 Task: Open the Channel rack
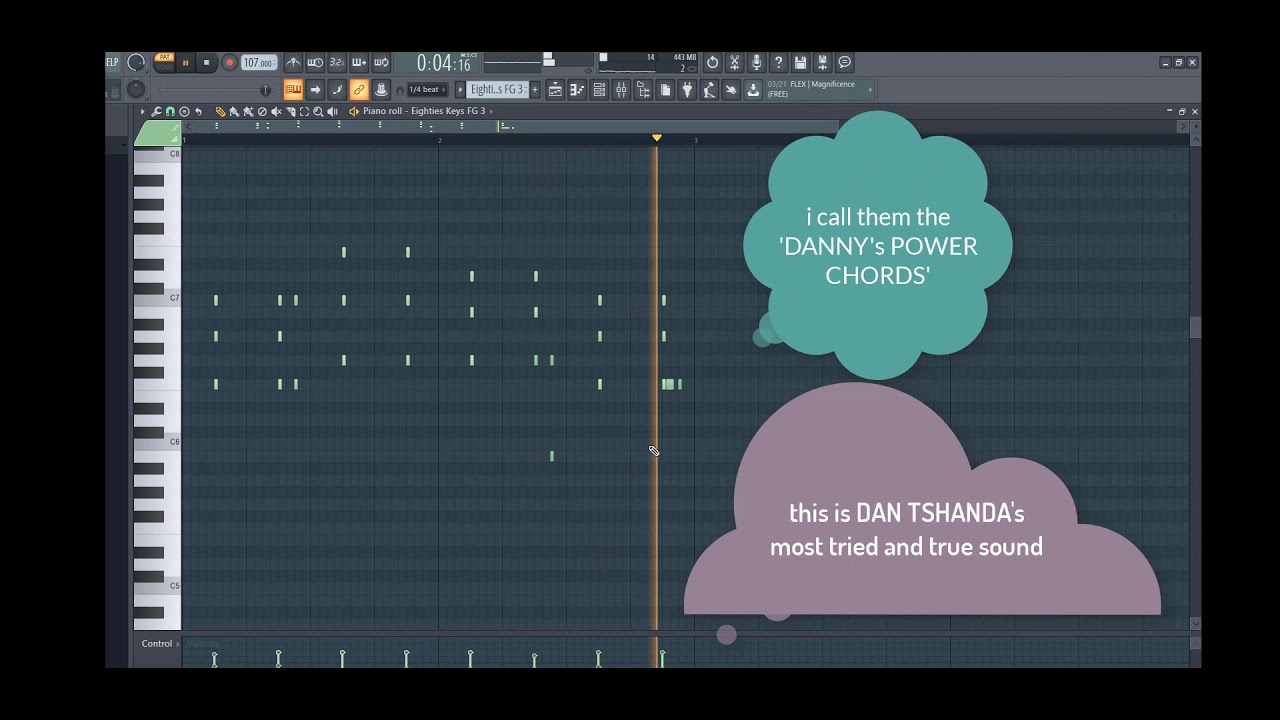tap(599, 90)
